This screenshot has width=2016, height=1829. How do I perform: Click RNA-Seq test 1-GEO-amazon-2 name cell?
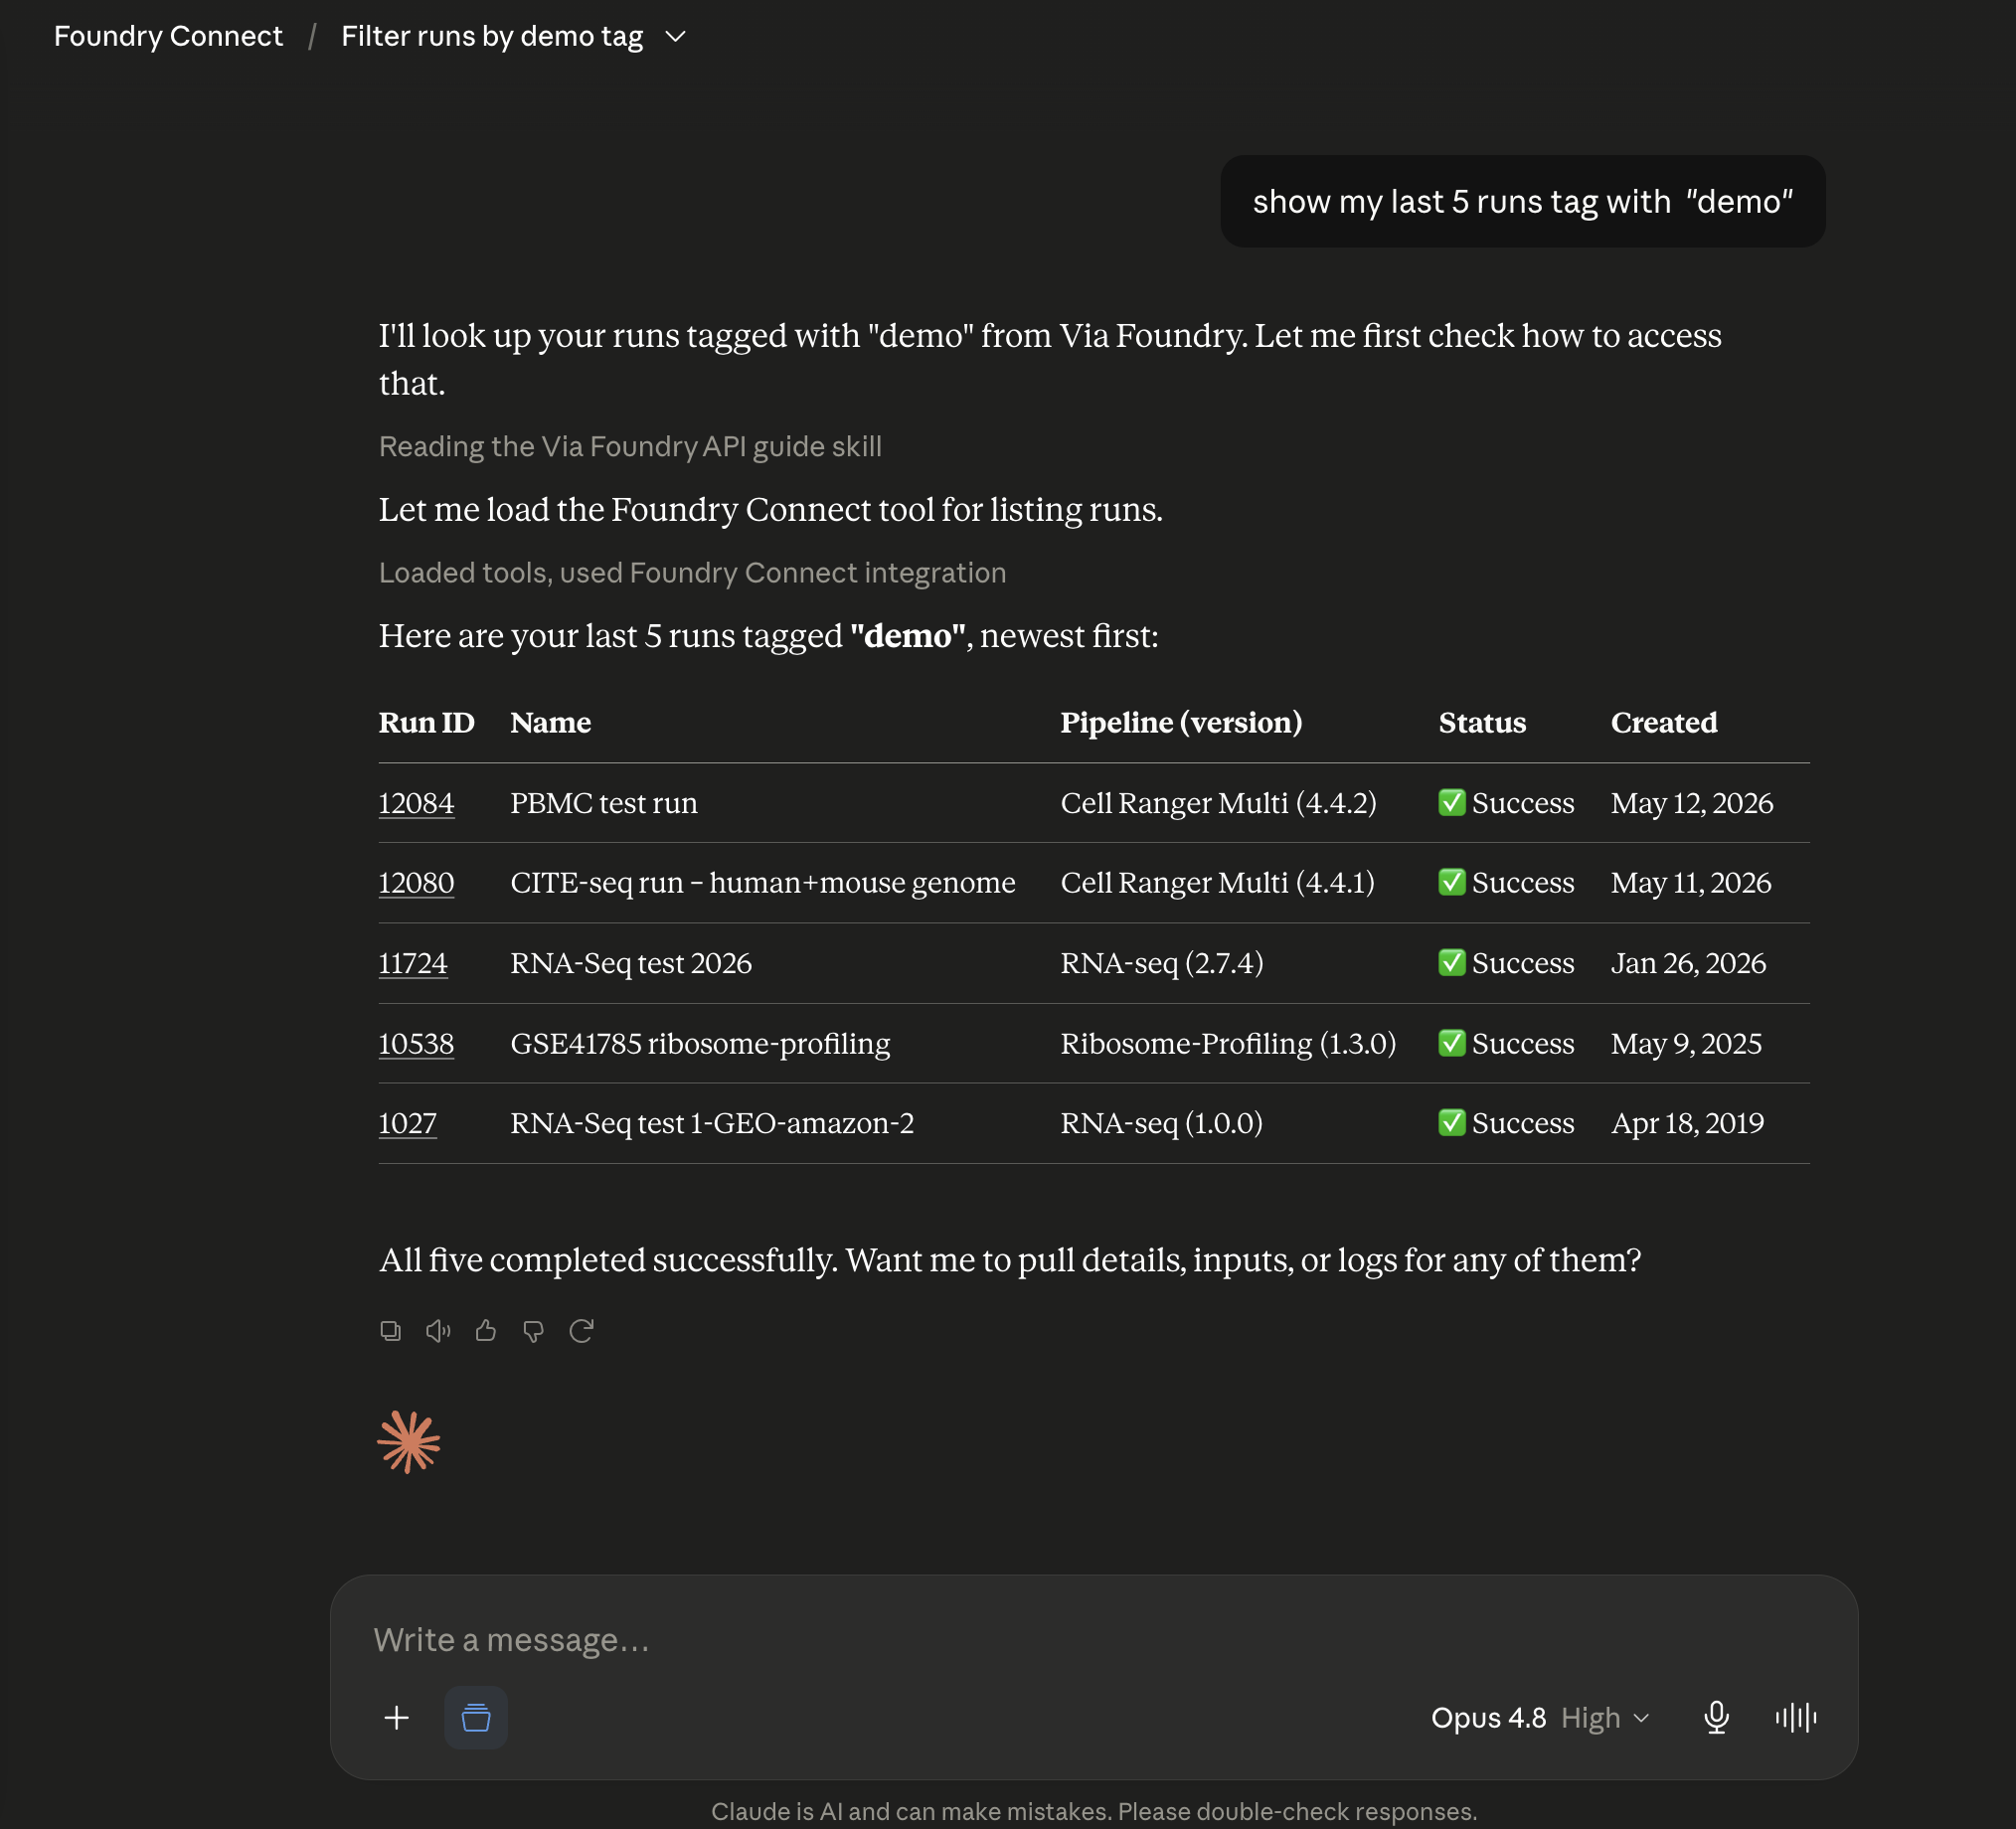(712, 1123)
